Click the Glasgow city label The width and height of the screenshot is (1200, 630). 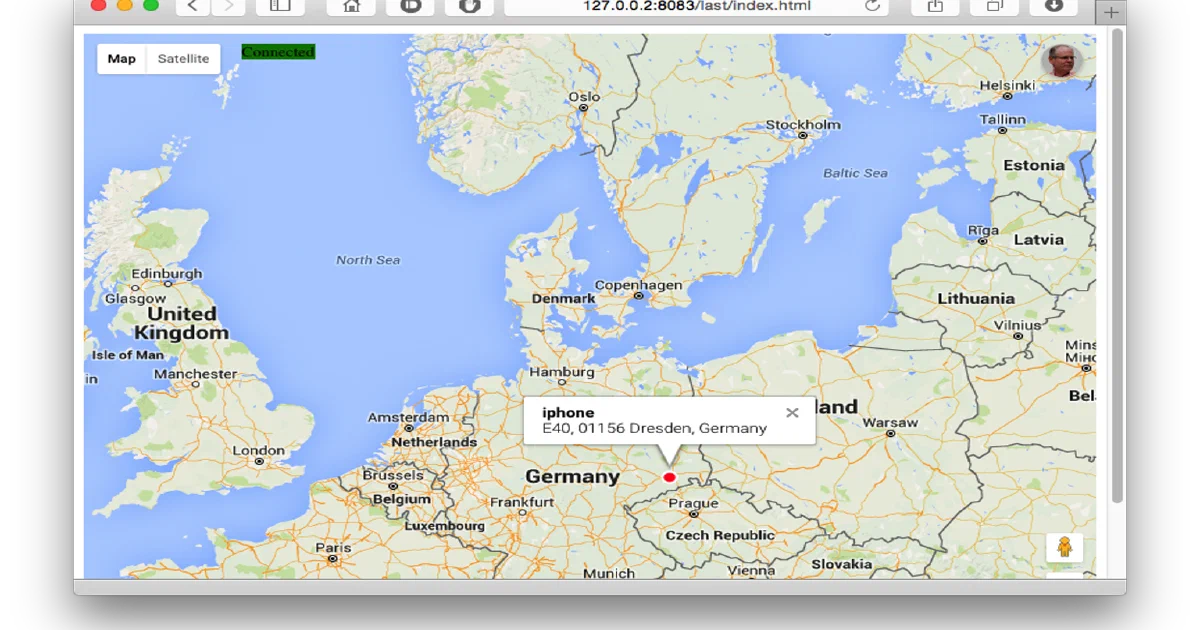tap(136, 299)
